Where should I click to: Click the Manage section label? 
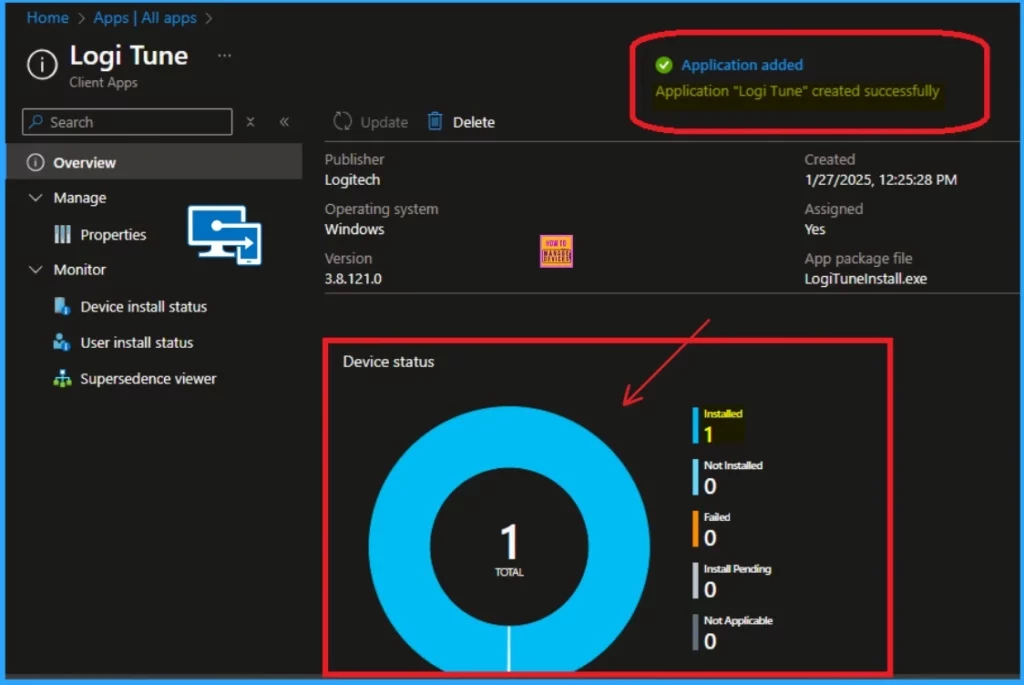80,197
